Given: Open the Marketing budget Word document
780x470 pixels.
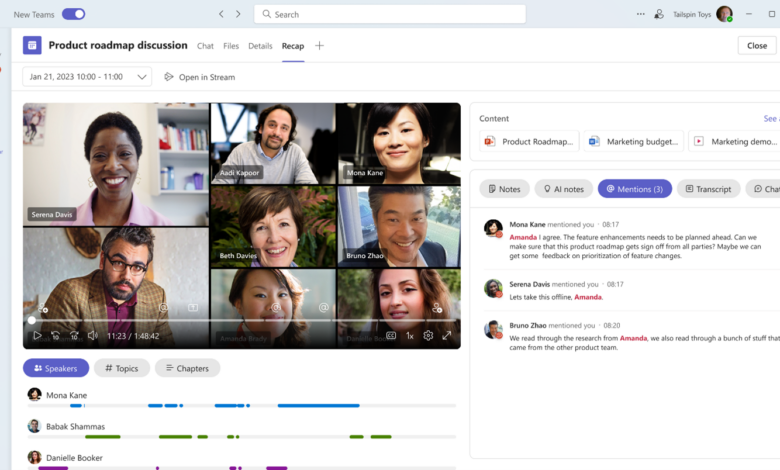Looking at the screenshot, I should (634, 141).
